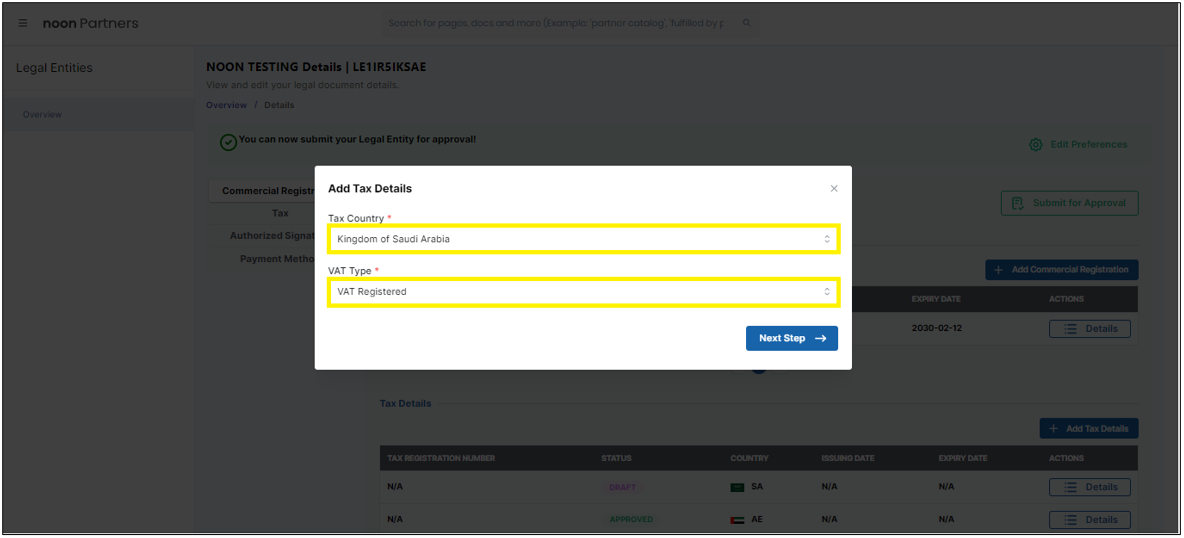Expand the VAT Type dropdown
The height and width of the screenshot is (538, 1184).
(583, 292)
